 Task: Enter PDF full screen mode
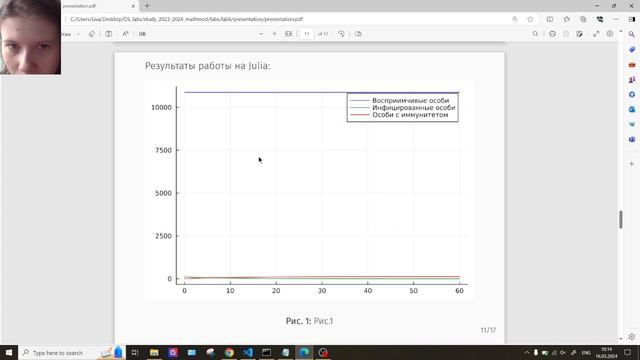[x=596, y=34]
